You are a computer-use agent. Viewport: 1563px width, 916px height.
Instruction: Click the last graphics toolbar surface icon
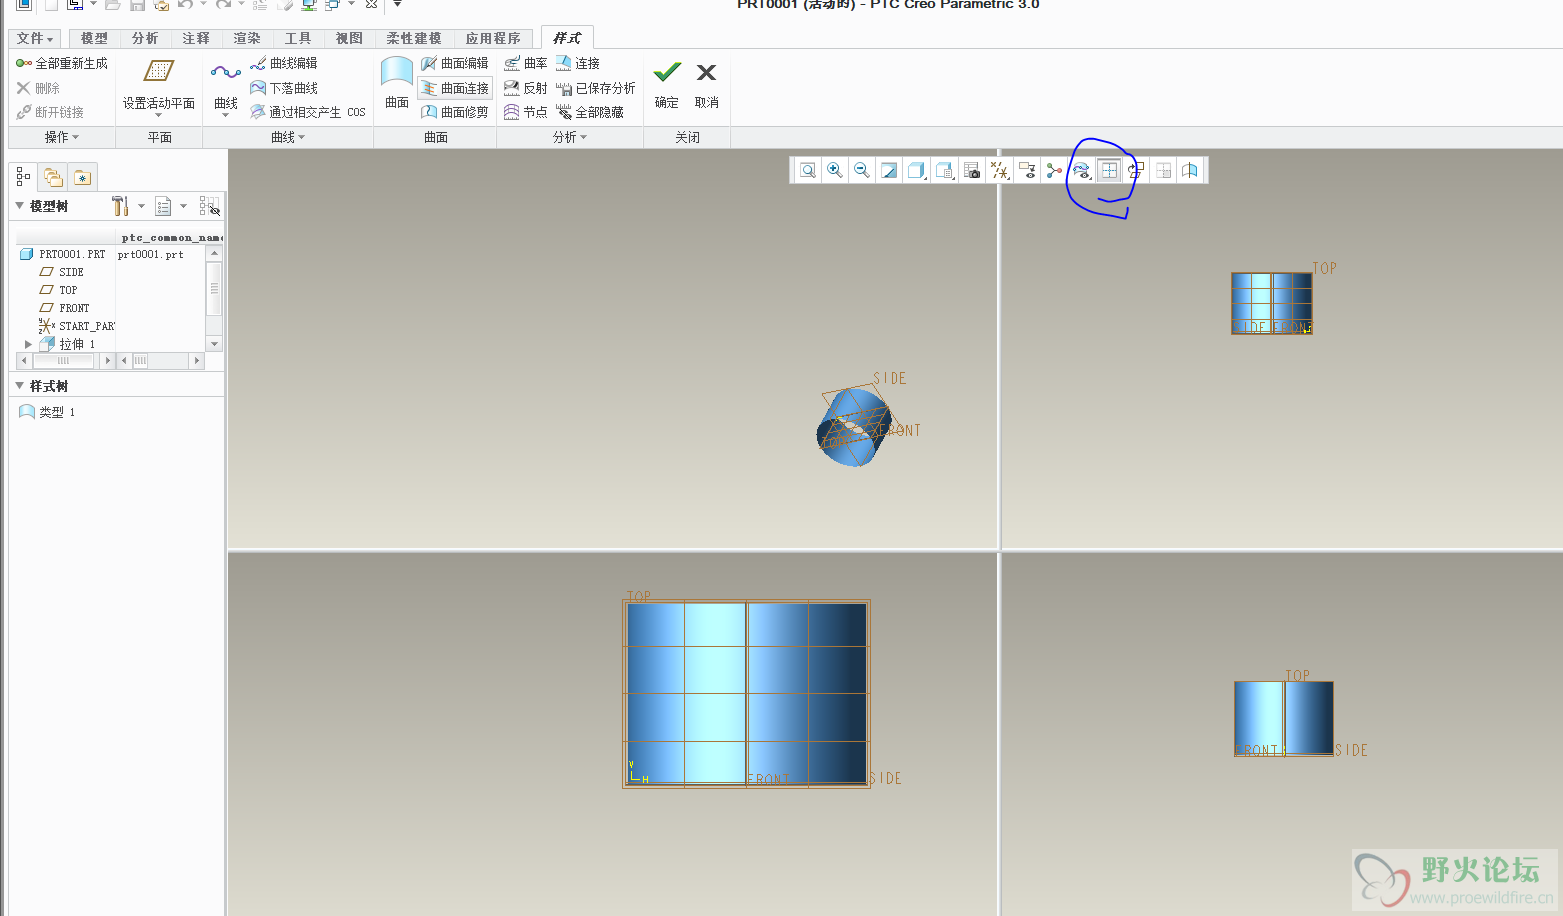click(1190, 171)
